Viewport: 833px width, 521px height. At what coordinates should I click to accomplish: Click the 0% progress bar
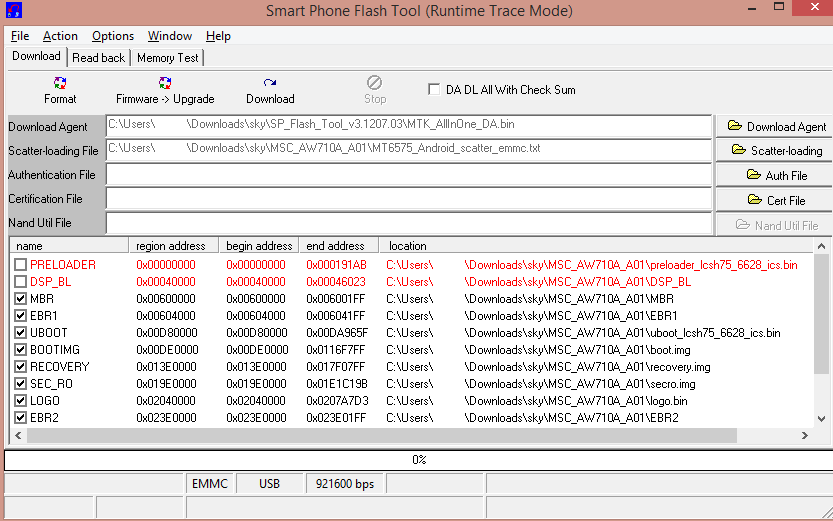[x=419, y=459]
